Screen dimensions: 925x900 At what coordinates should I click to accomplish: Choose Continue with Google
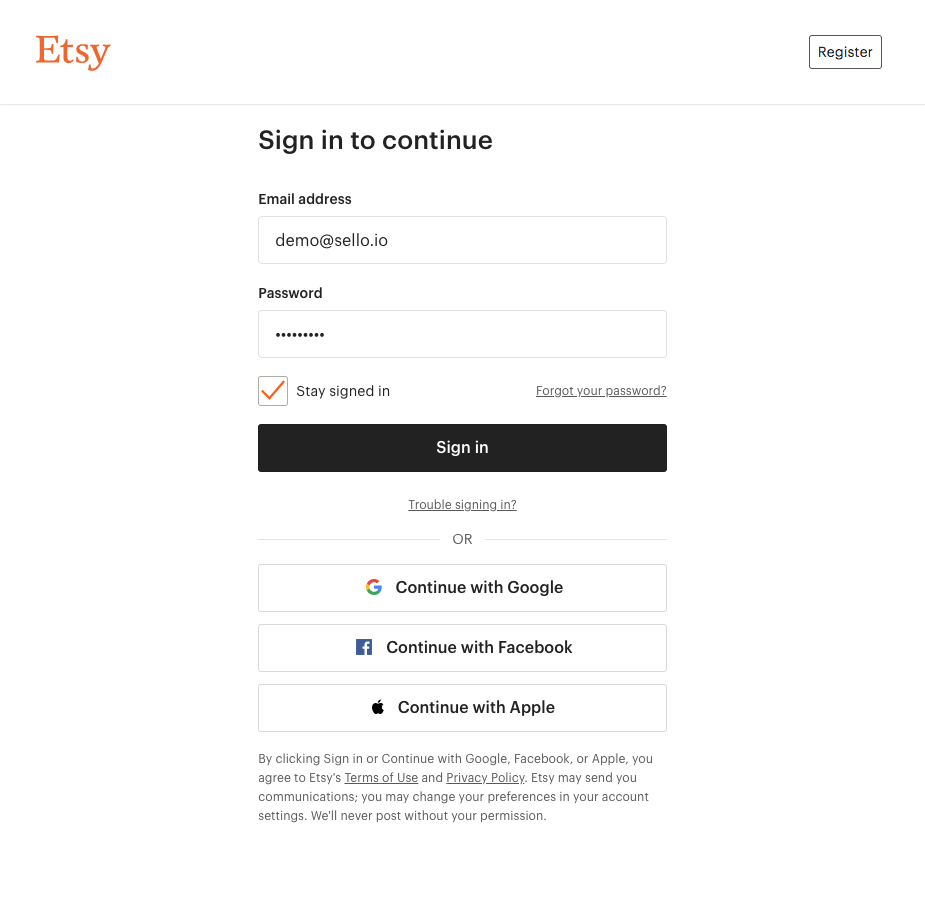point(462,588)
